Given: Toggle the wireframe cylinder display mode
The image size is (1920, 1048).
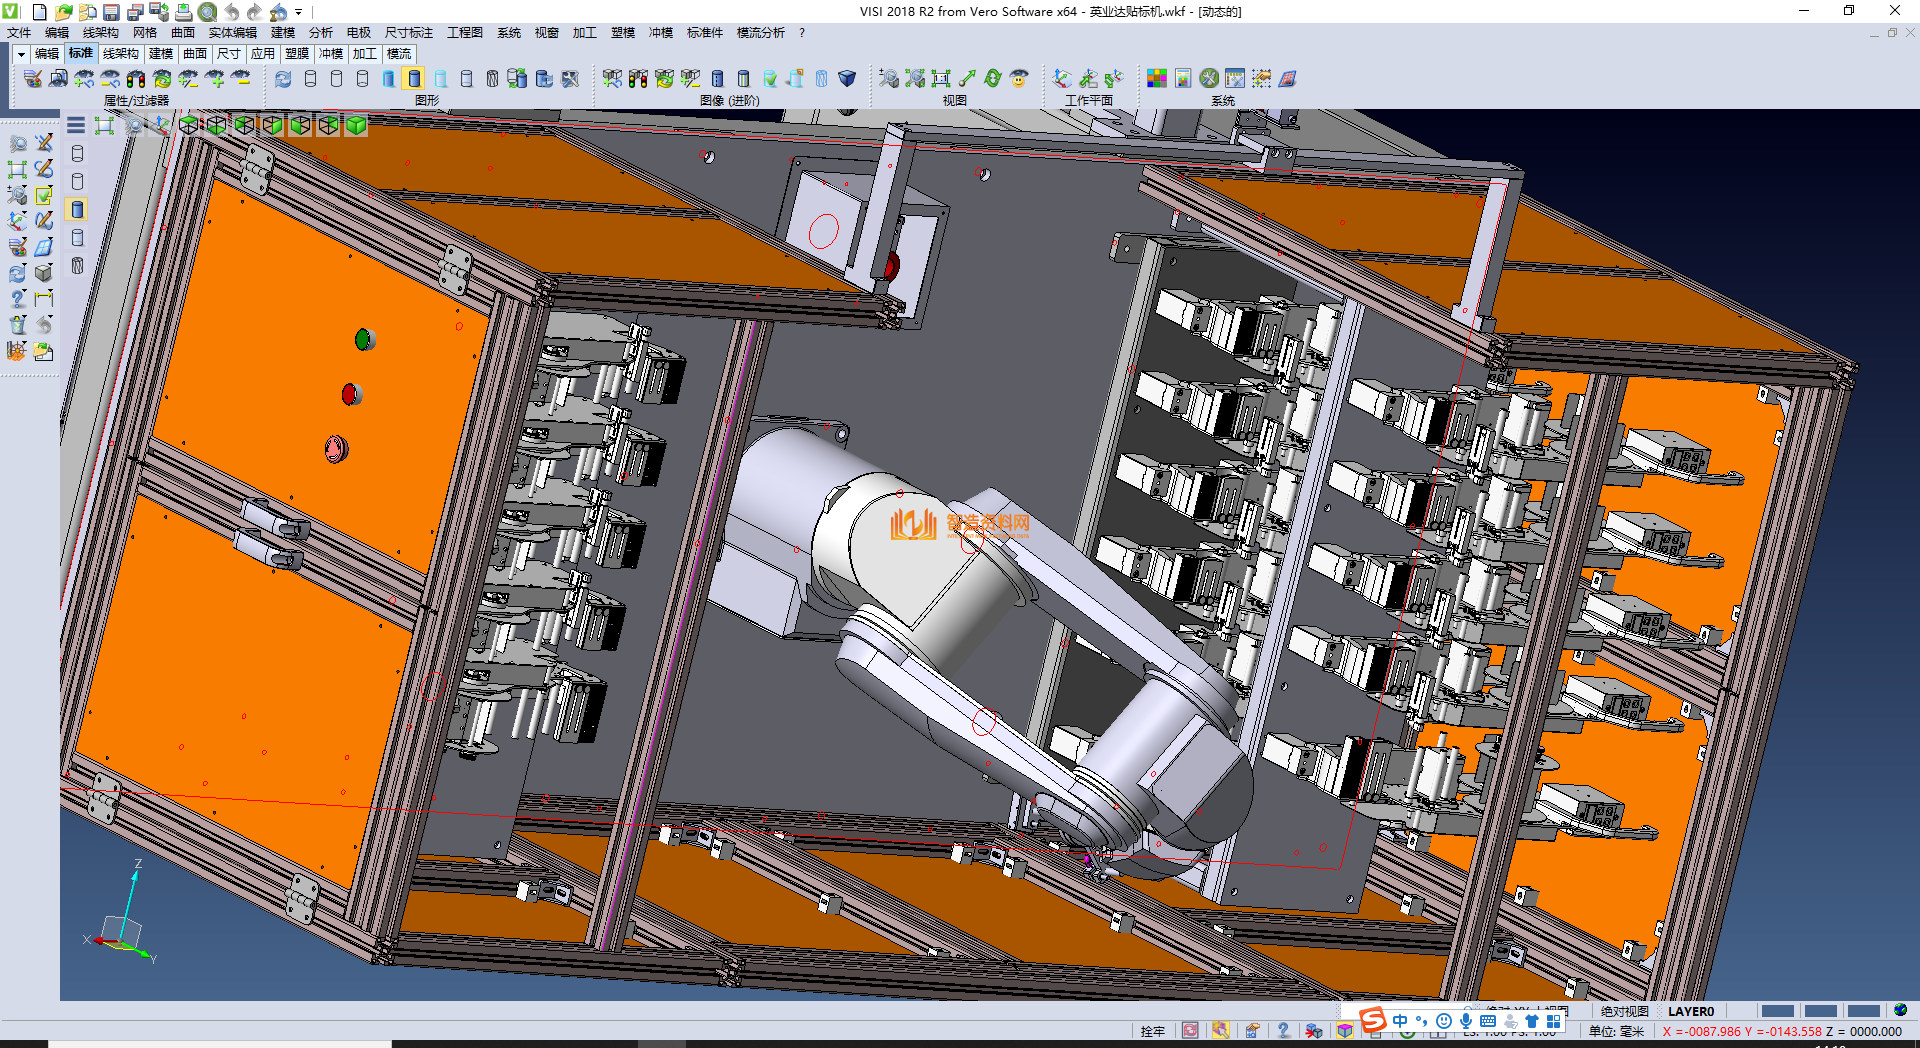Looking at the screenshot, I should pos(310,78).
